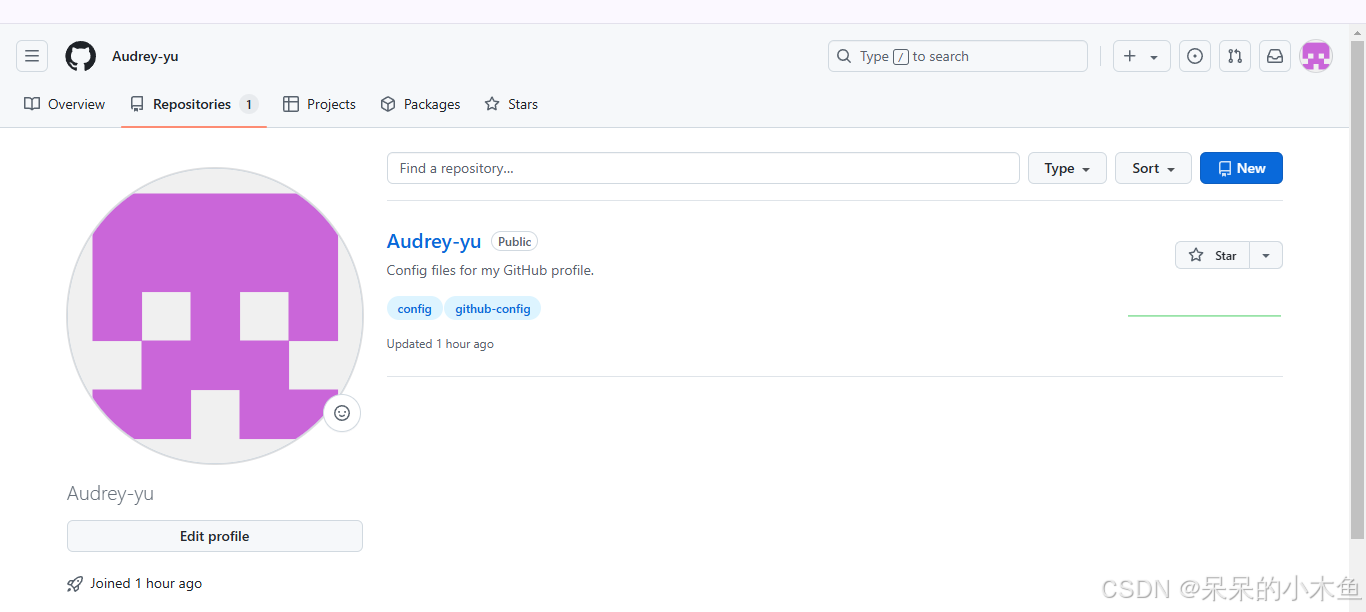
Task: Click the 'Joined 1 hour ago' text
Action: tap(146, 583)
